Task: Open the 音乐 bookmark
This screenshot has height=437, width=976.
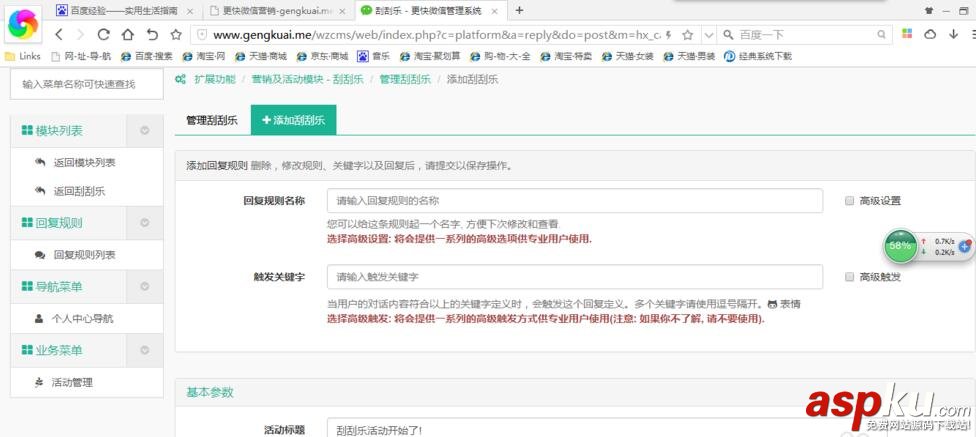Action: click(373, 56)
